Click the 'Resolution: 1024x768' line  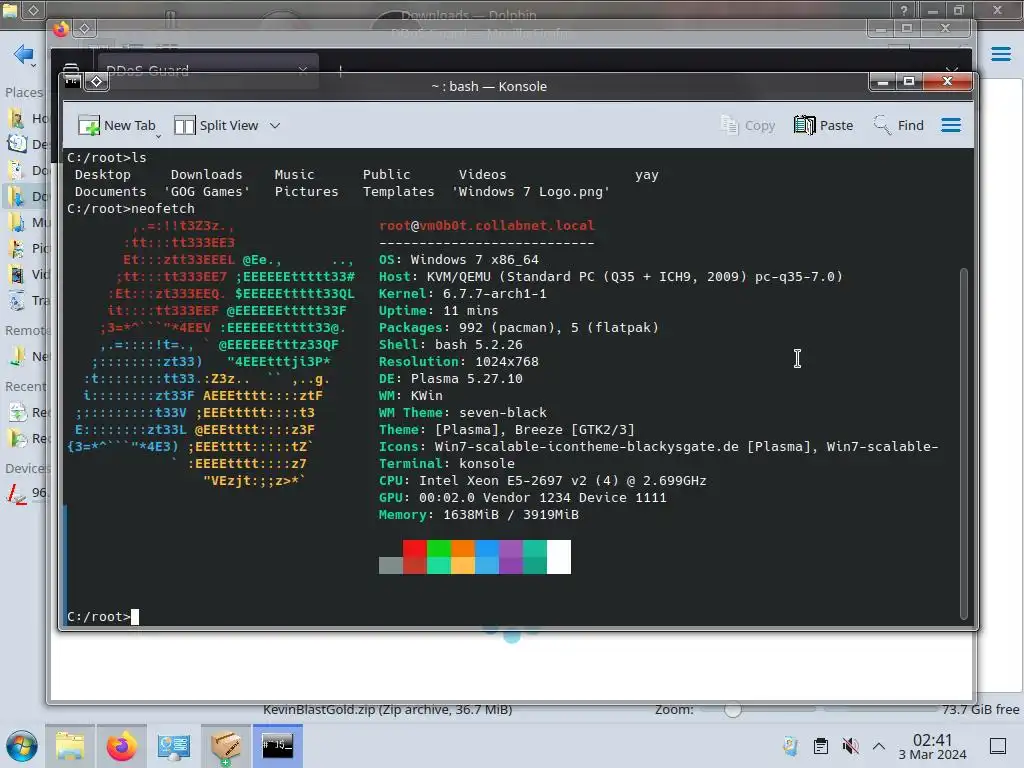pos(458,361)
